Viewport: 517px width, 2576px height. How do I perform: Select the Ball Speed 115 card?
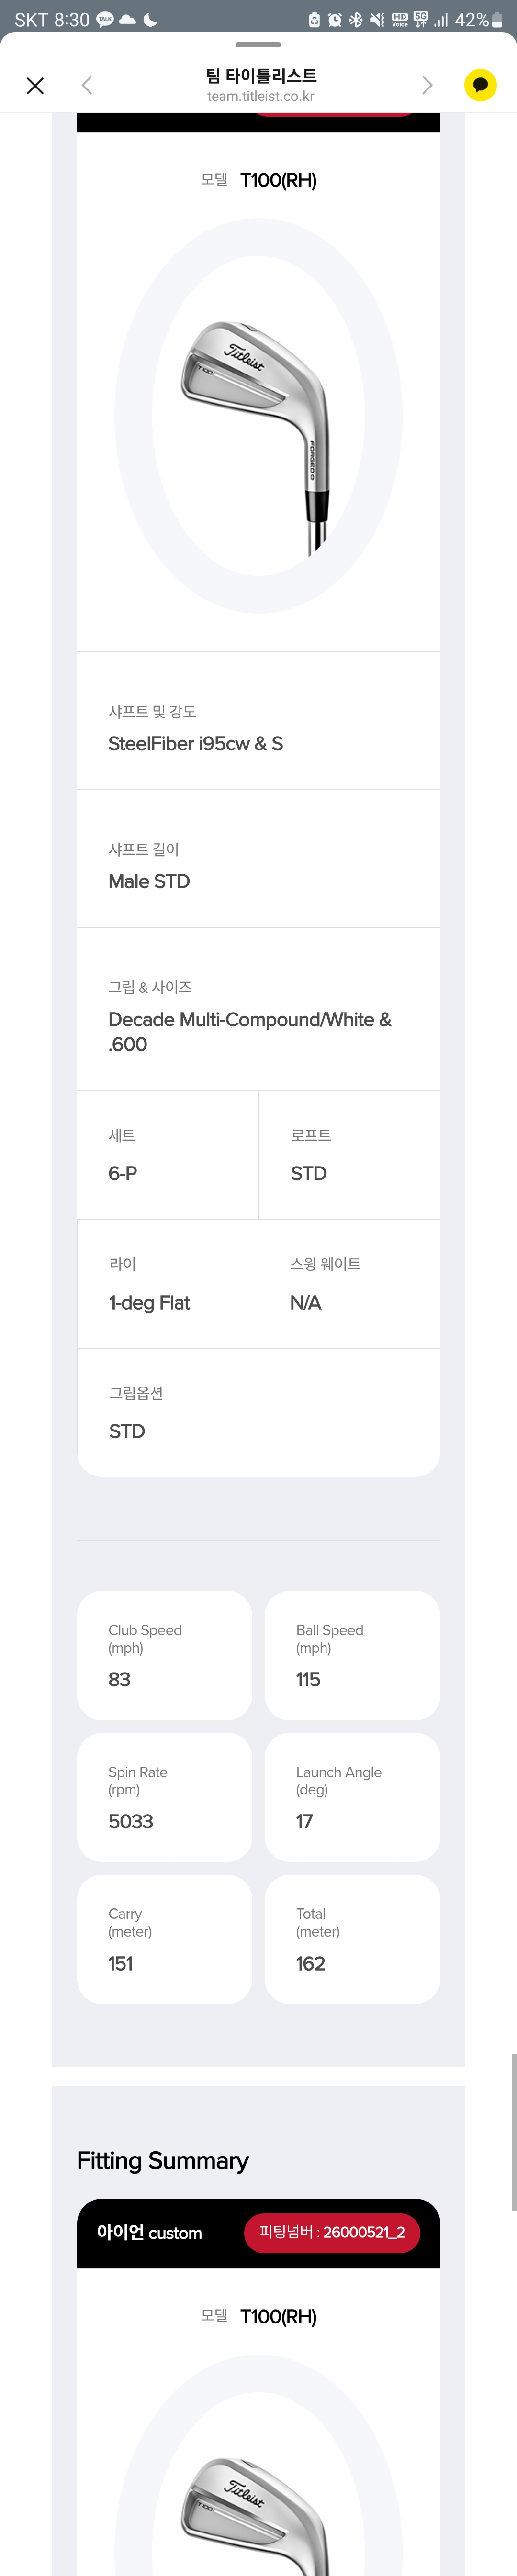pos(352,1655)
